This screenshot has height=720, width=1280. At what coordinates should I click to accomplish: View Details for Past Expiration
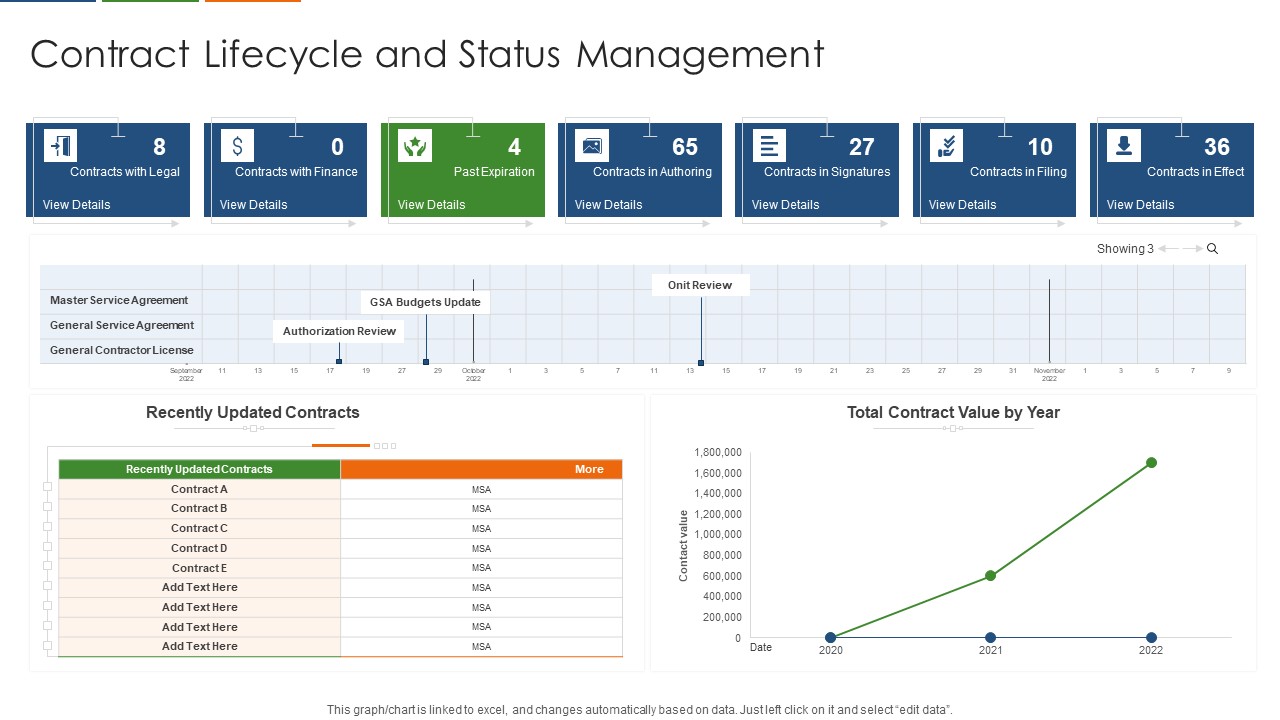pyautogui.click(x=432, y=205)
